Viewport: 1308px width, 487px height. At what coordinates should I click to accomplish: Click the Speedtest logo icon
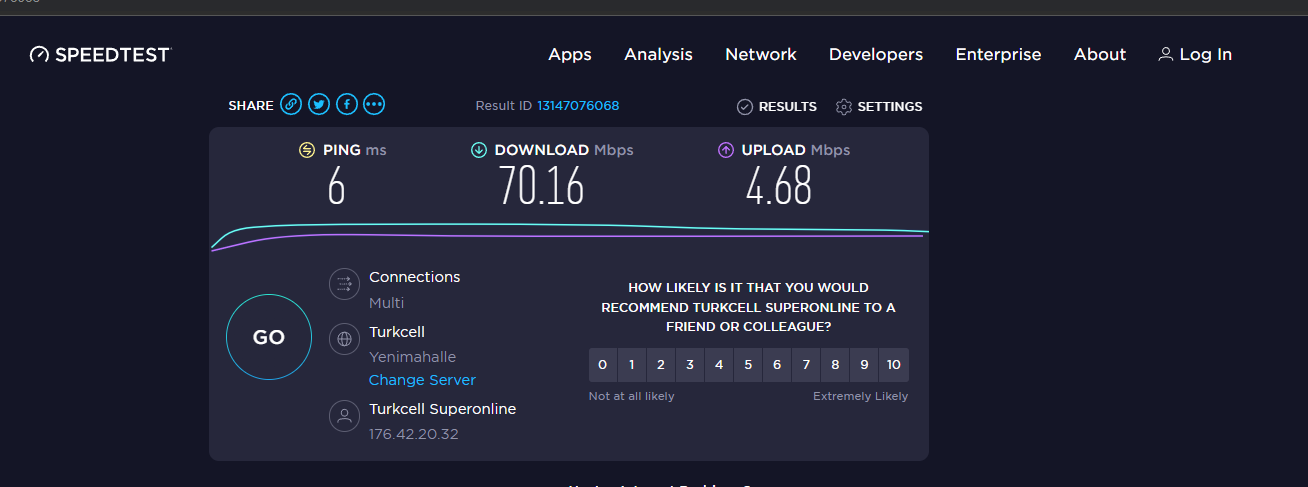point(39,54)
